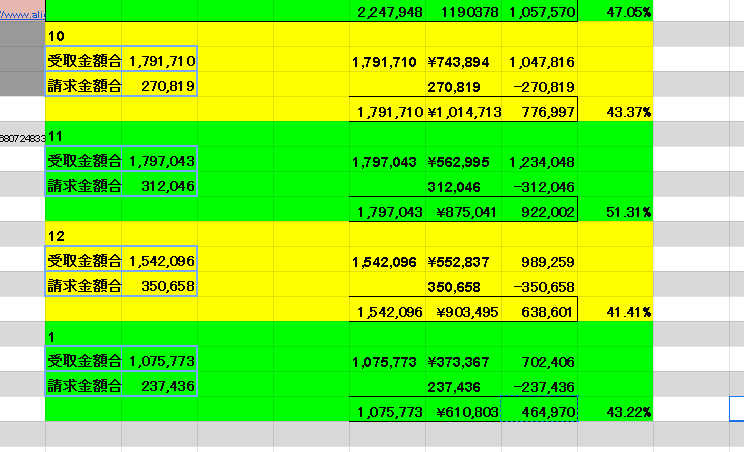This screenshot has height=452, width=744.
Task: Select 請求金額合 label beside 270,819
Action: 84,86
